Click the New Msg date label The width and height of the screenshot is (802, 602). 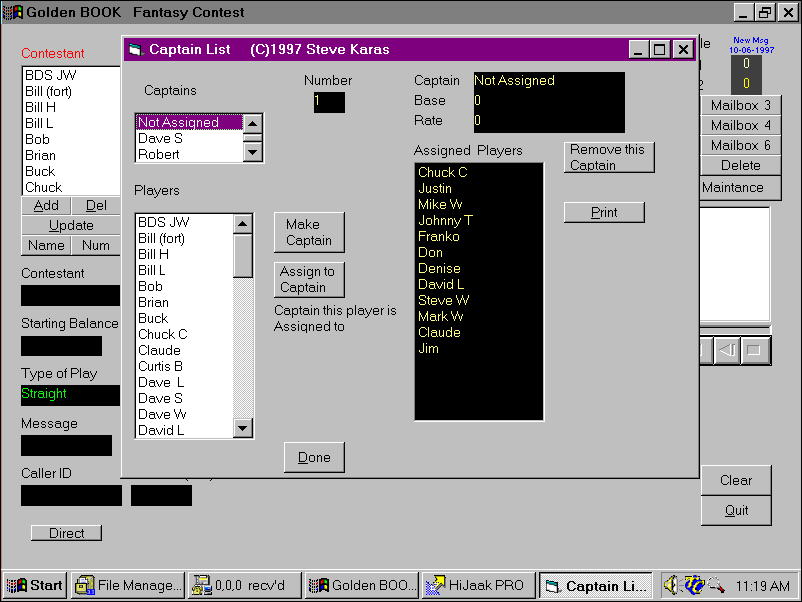[x=751, y=45]
